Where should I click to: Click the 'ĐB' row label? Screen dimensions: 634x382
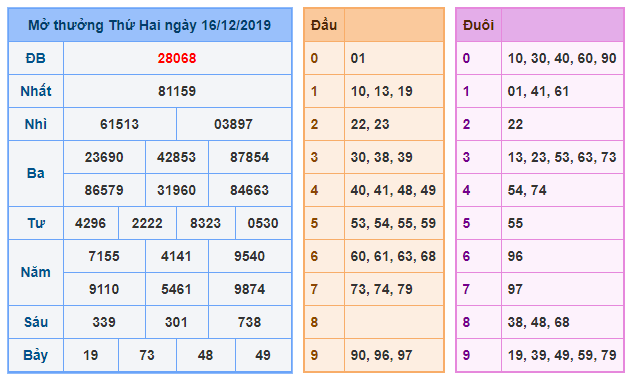(36, 58)
